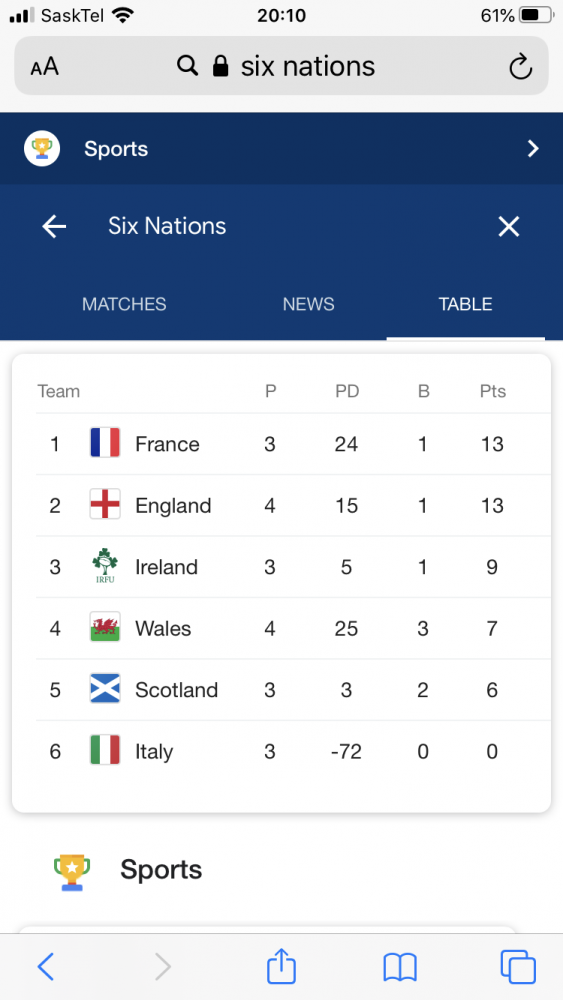The width and height of the screenshot is (563, 1000).
Task: Tap the Safari share icon
Action: point(281,966)
